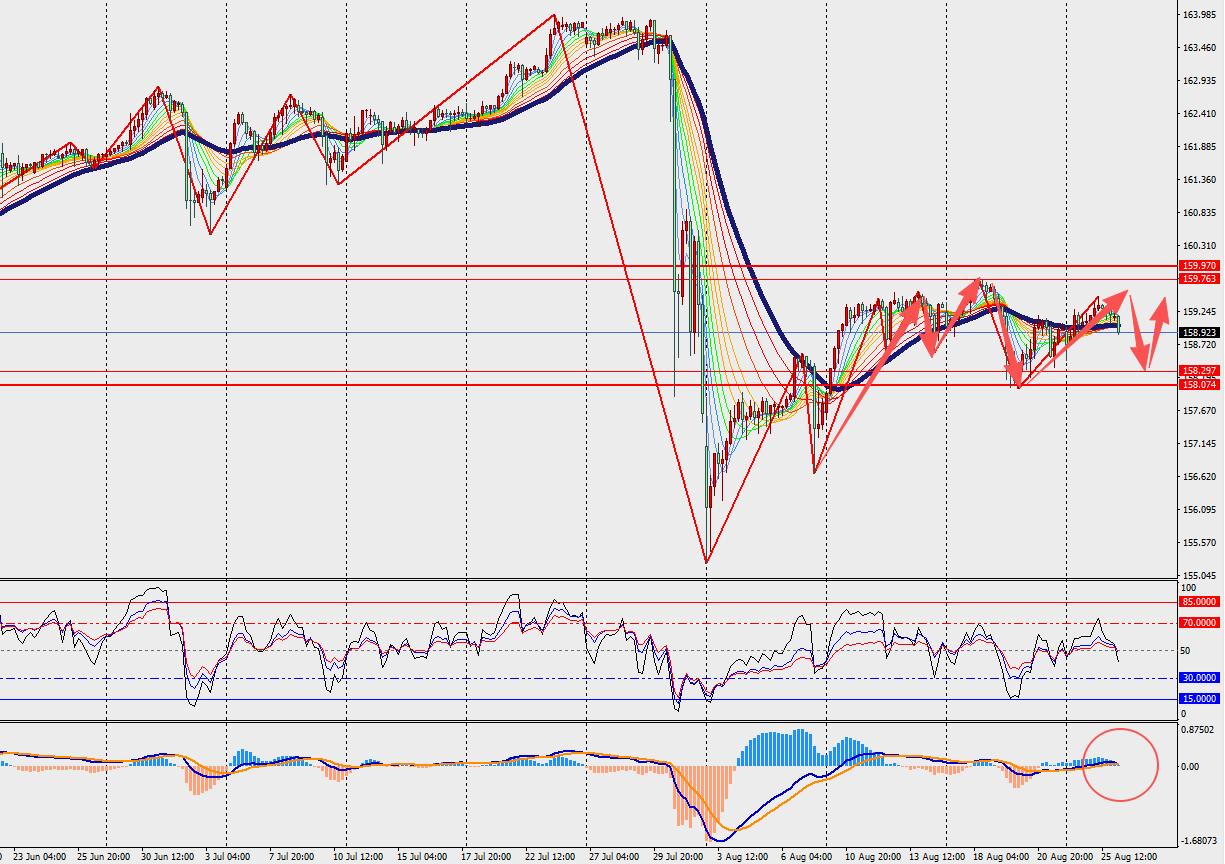The image size is (1225, 864).
Task: Select the RSI 30.0000 level label
Action: (x=1199, y=678)
